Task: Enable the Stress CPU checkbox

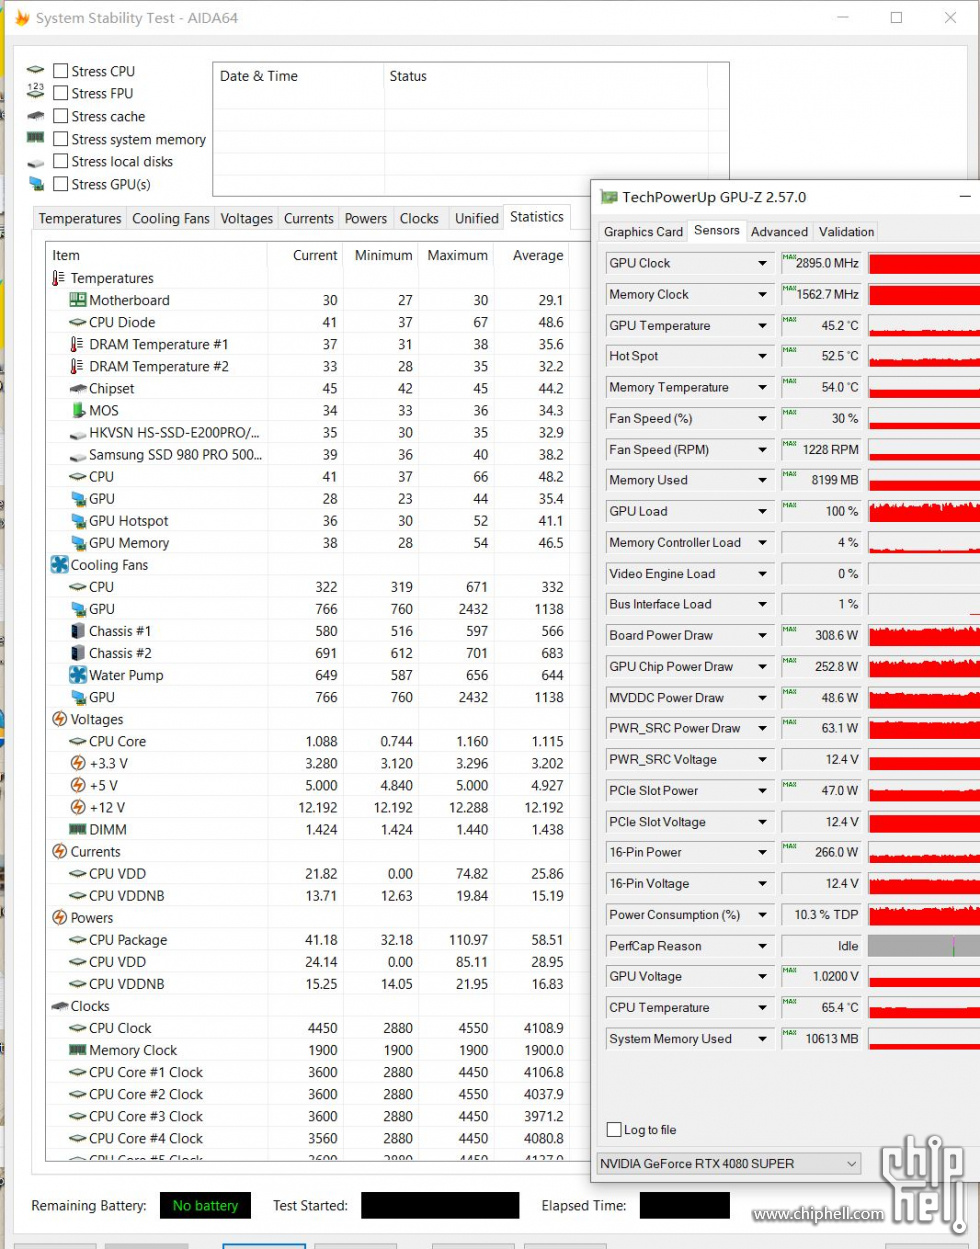Action: coord(61,71)
